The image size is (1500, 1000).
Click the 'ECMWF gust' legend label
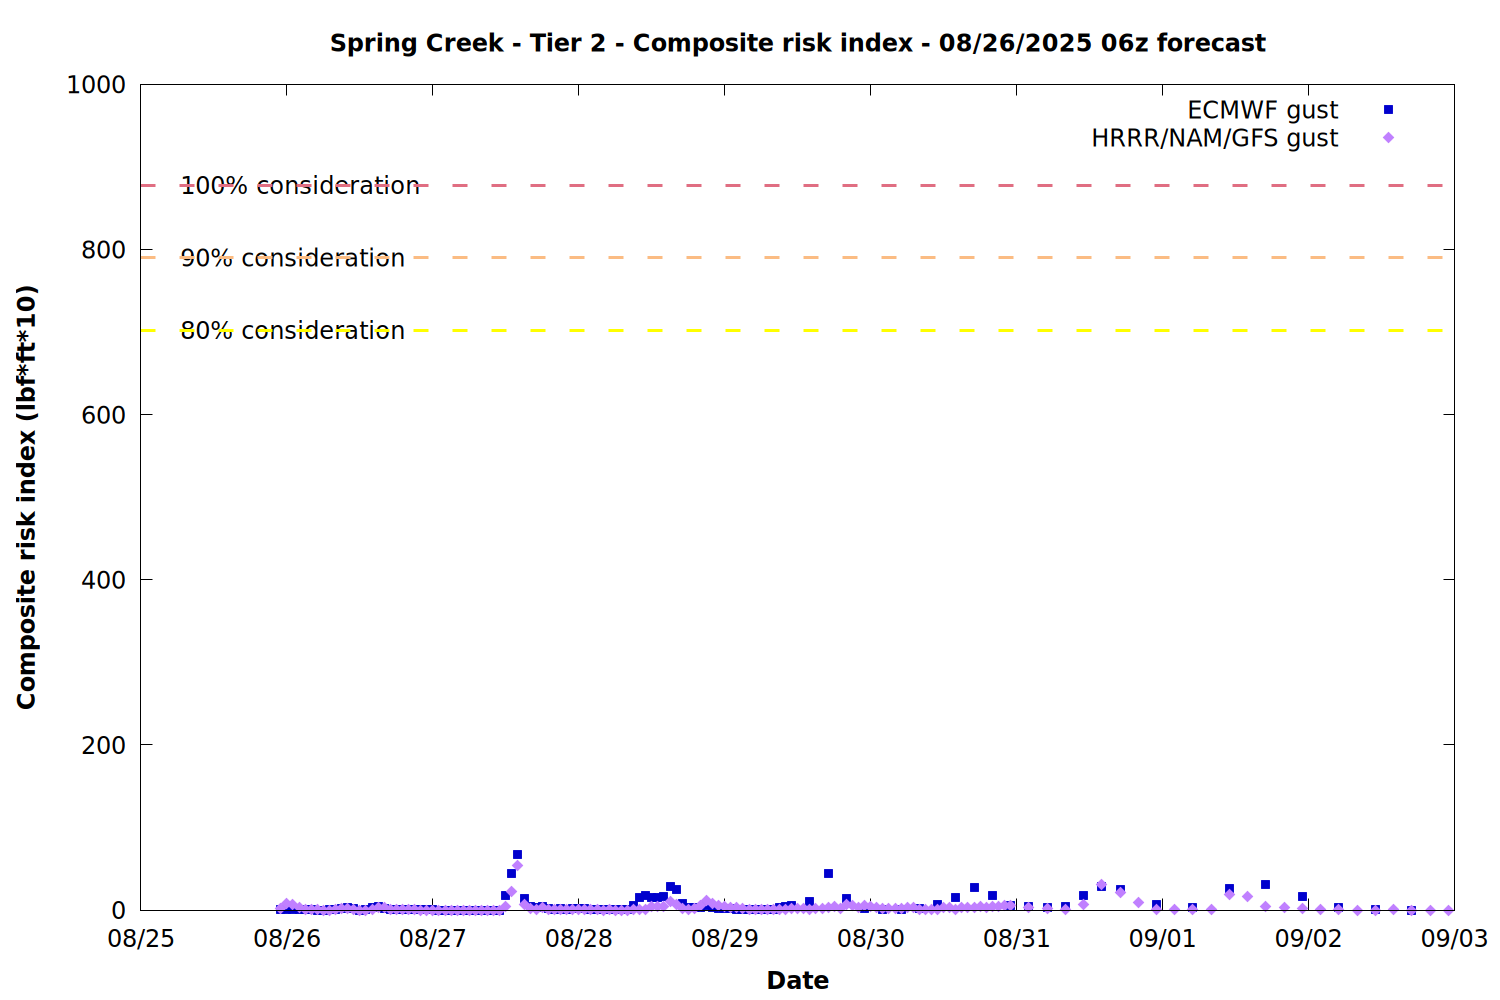tap(1262, 110)
